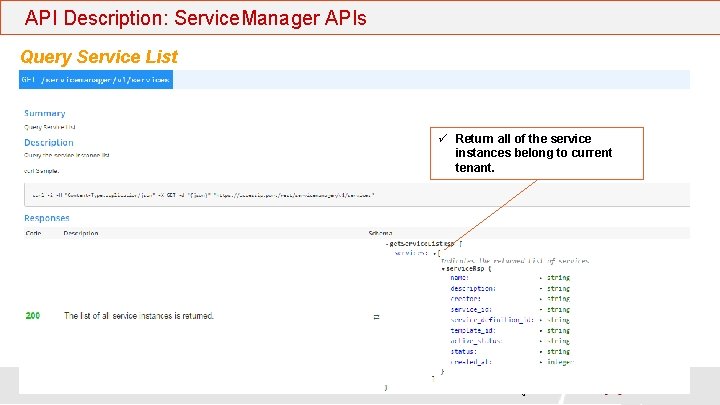Click the slide title ServiceManager APIs
Screen dimensions: 720x405
195,18
